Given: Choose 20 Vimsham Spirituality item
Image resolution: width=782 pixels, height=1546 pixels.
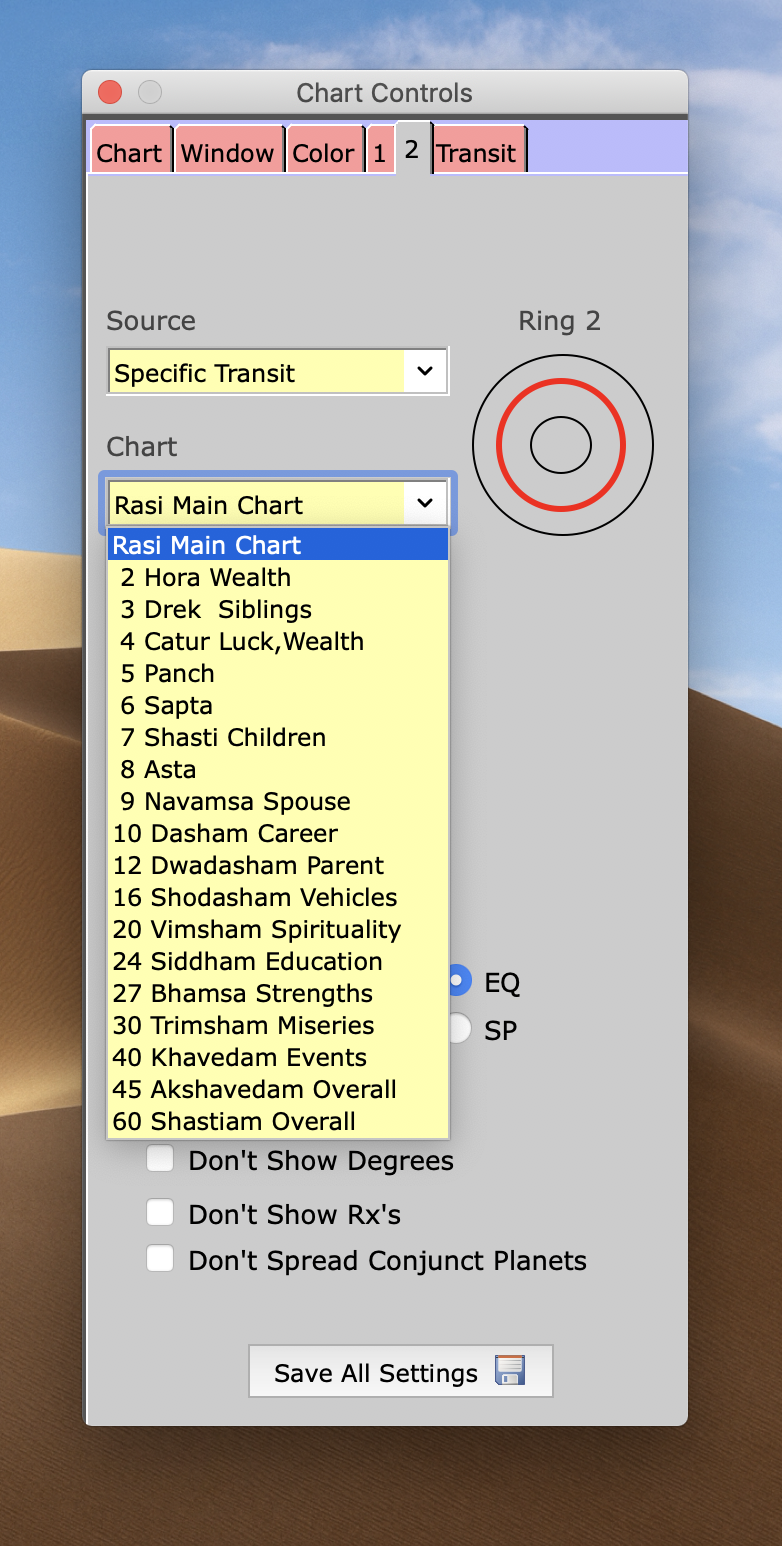Looking at the screenshot, I should [257, 929].
